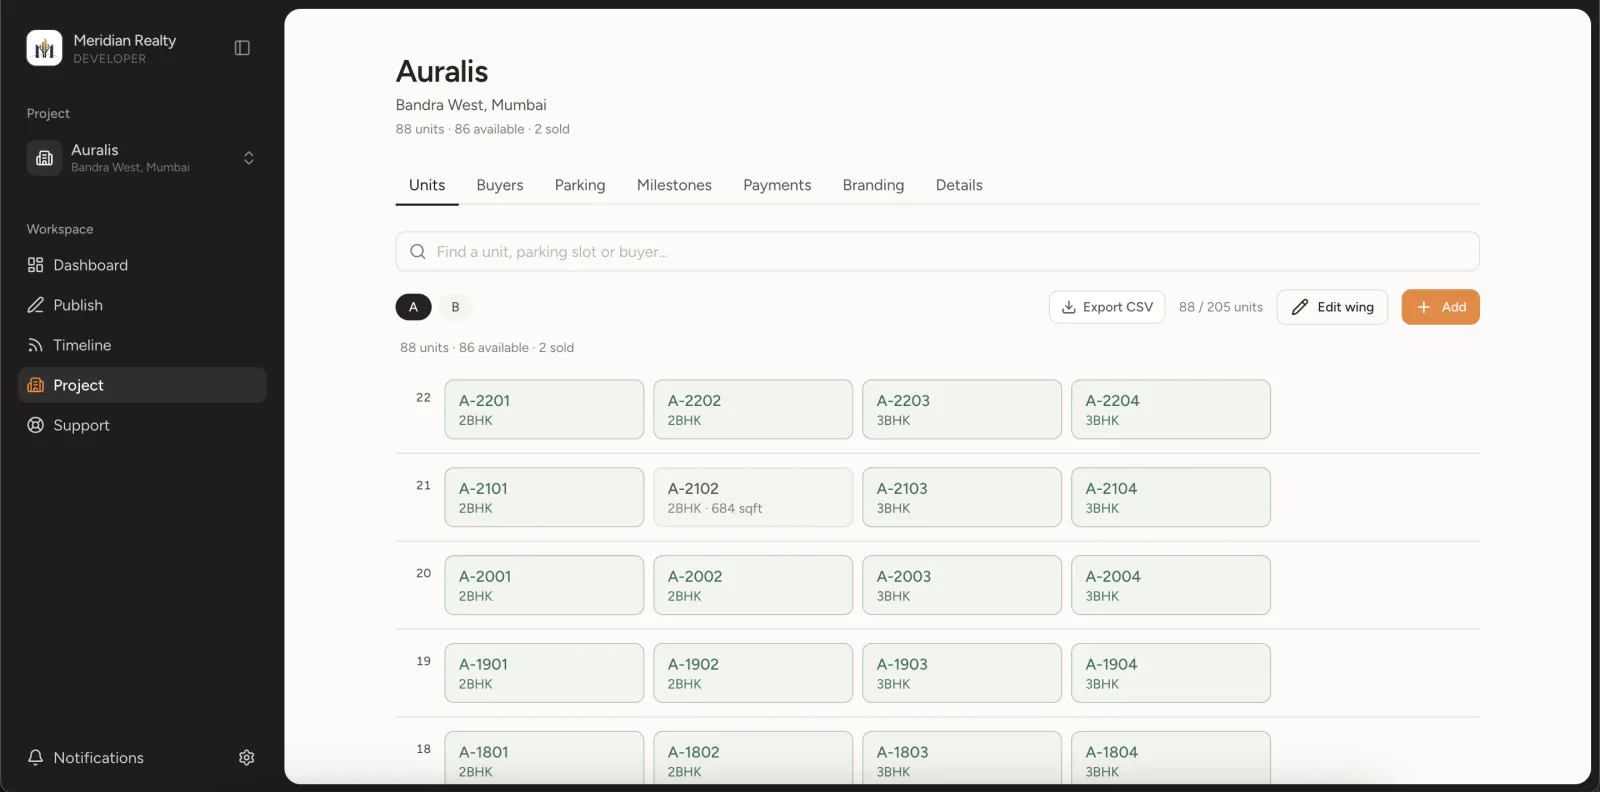Screen dimensions: 1600x792
Task: Click "Bandra West, Mumbai" under the heading
Action: (x=471, y=105)
